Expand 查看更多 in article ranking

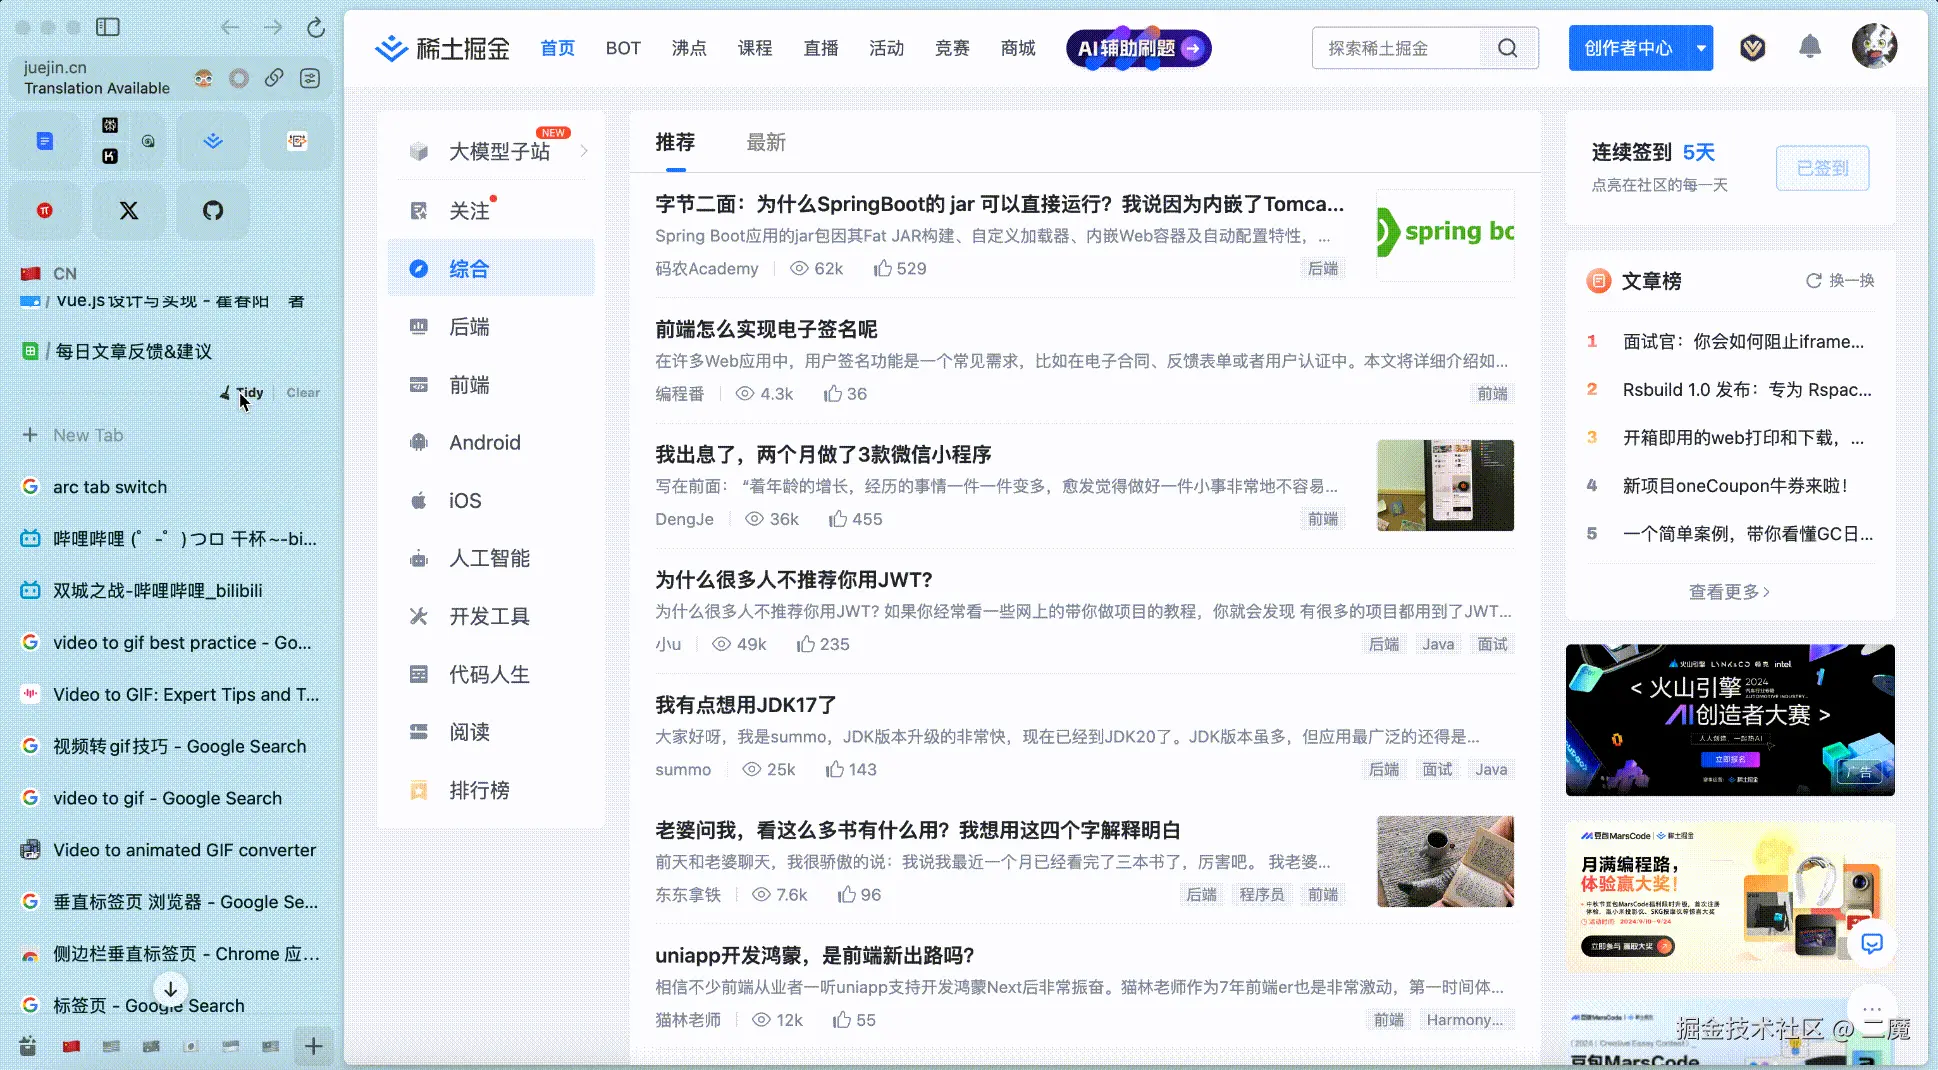pos(1729,592)
